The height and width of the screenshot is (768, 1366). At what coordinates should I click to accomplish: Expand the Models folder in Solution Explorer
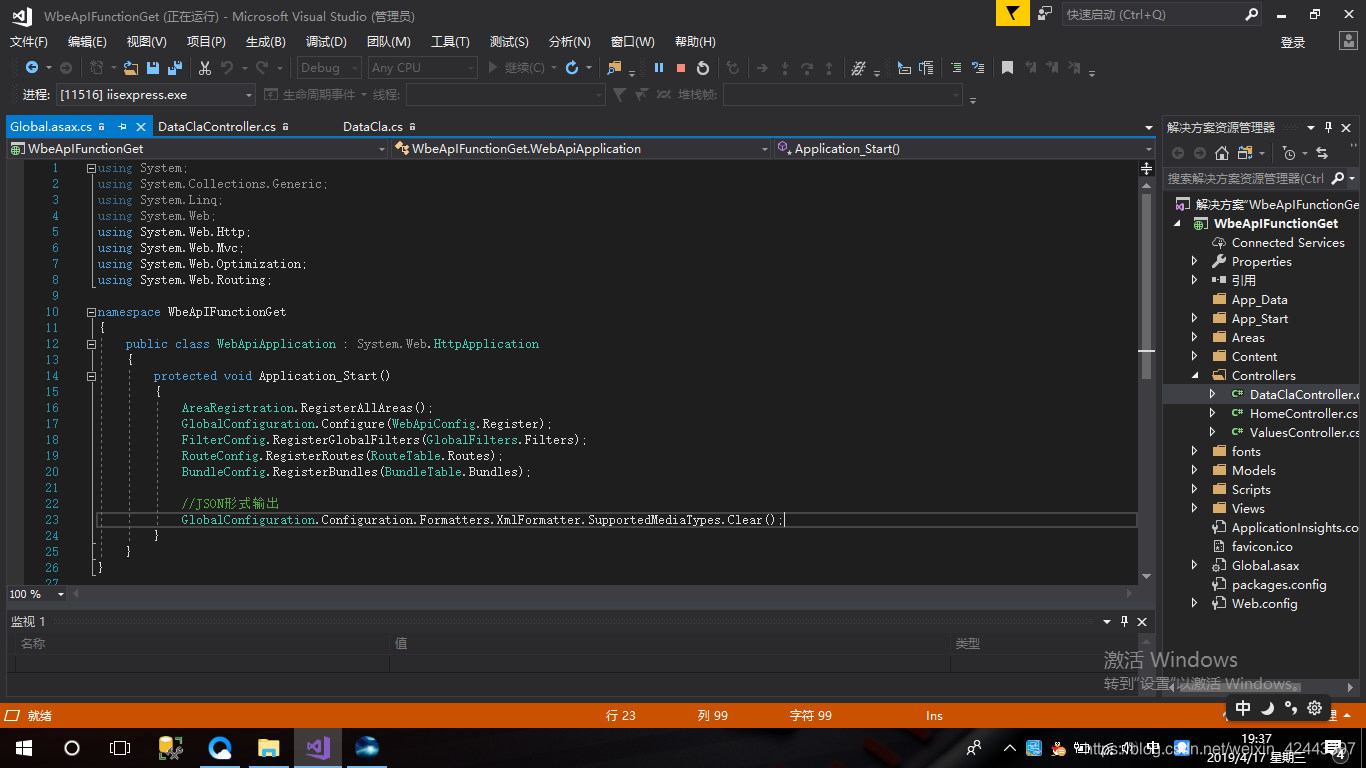[x=1194, y=471]
